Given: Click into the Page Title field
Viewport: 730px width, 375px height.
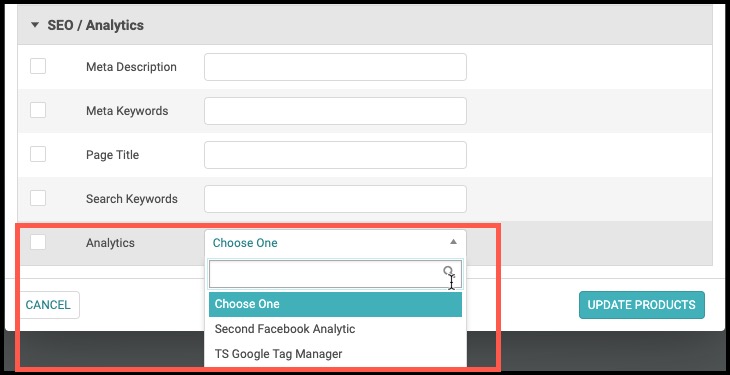Looking at the screenshot, I should coord(335,155).
